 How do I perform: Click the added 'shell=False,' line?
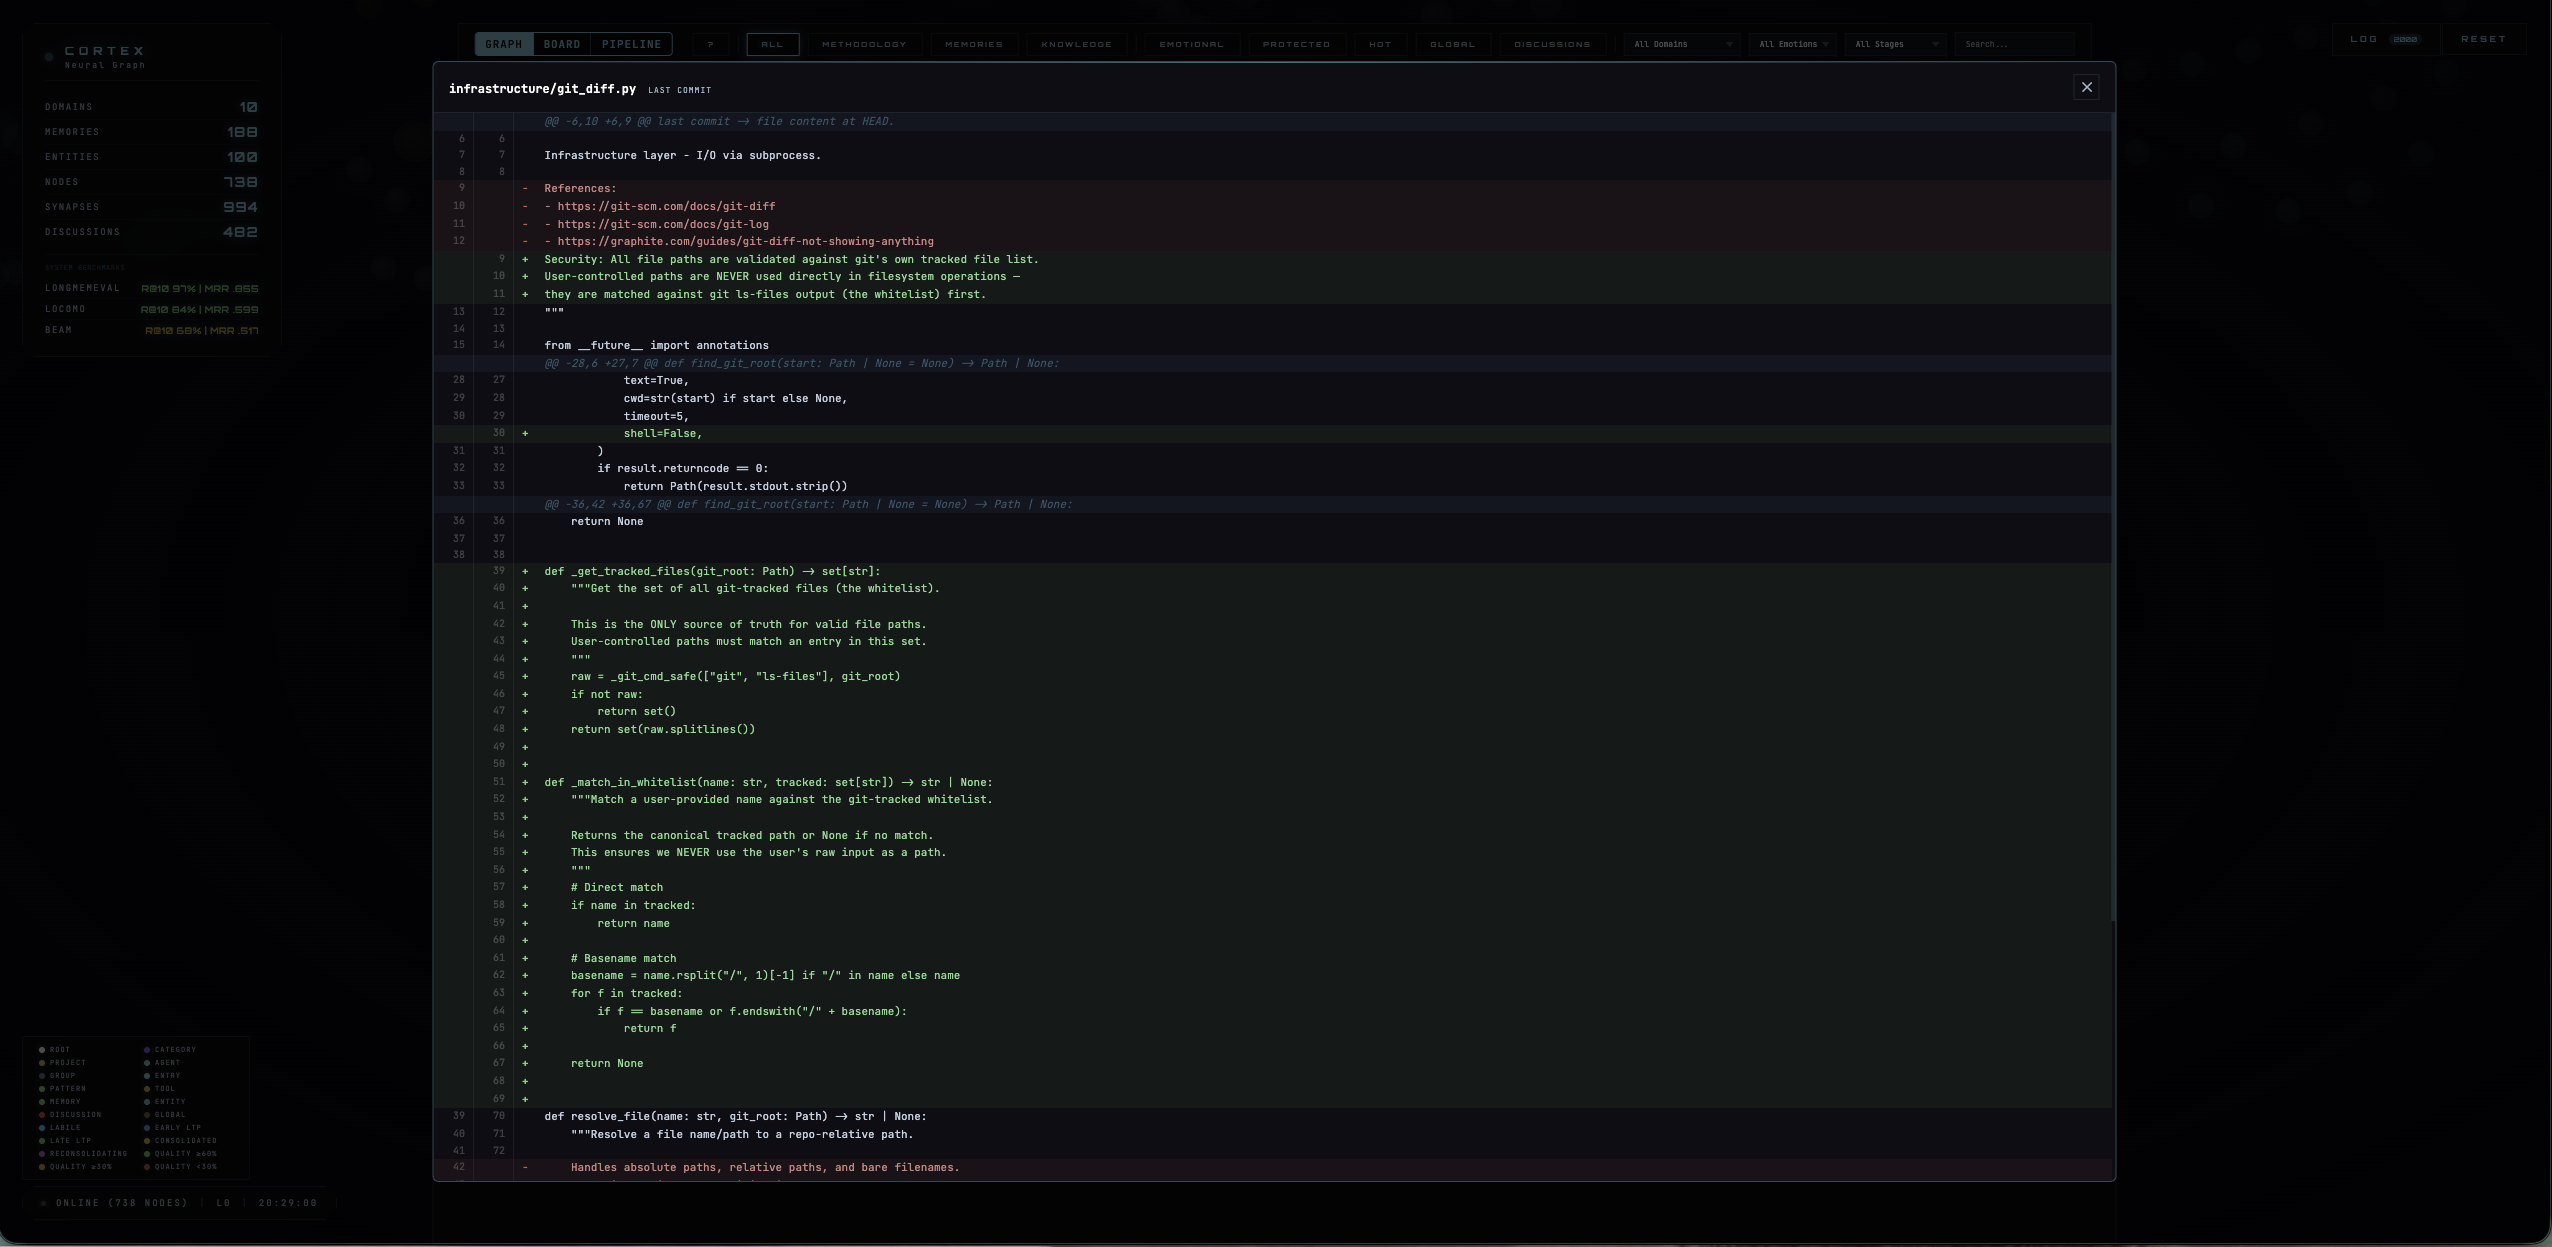1272,433
